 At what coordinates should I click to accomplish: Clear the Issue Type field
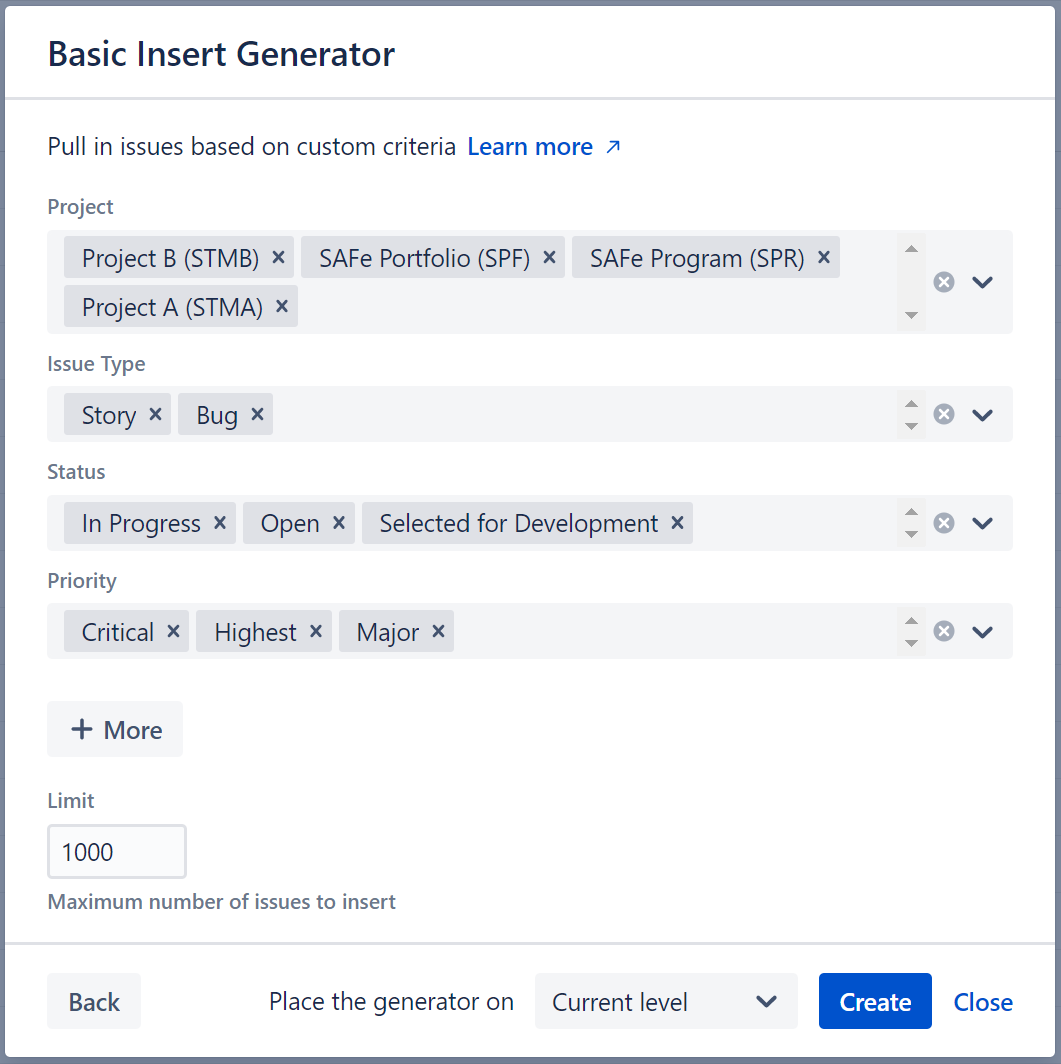tap(944, 414)
